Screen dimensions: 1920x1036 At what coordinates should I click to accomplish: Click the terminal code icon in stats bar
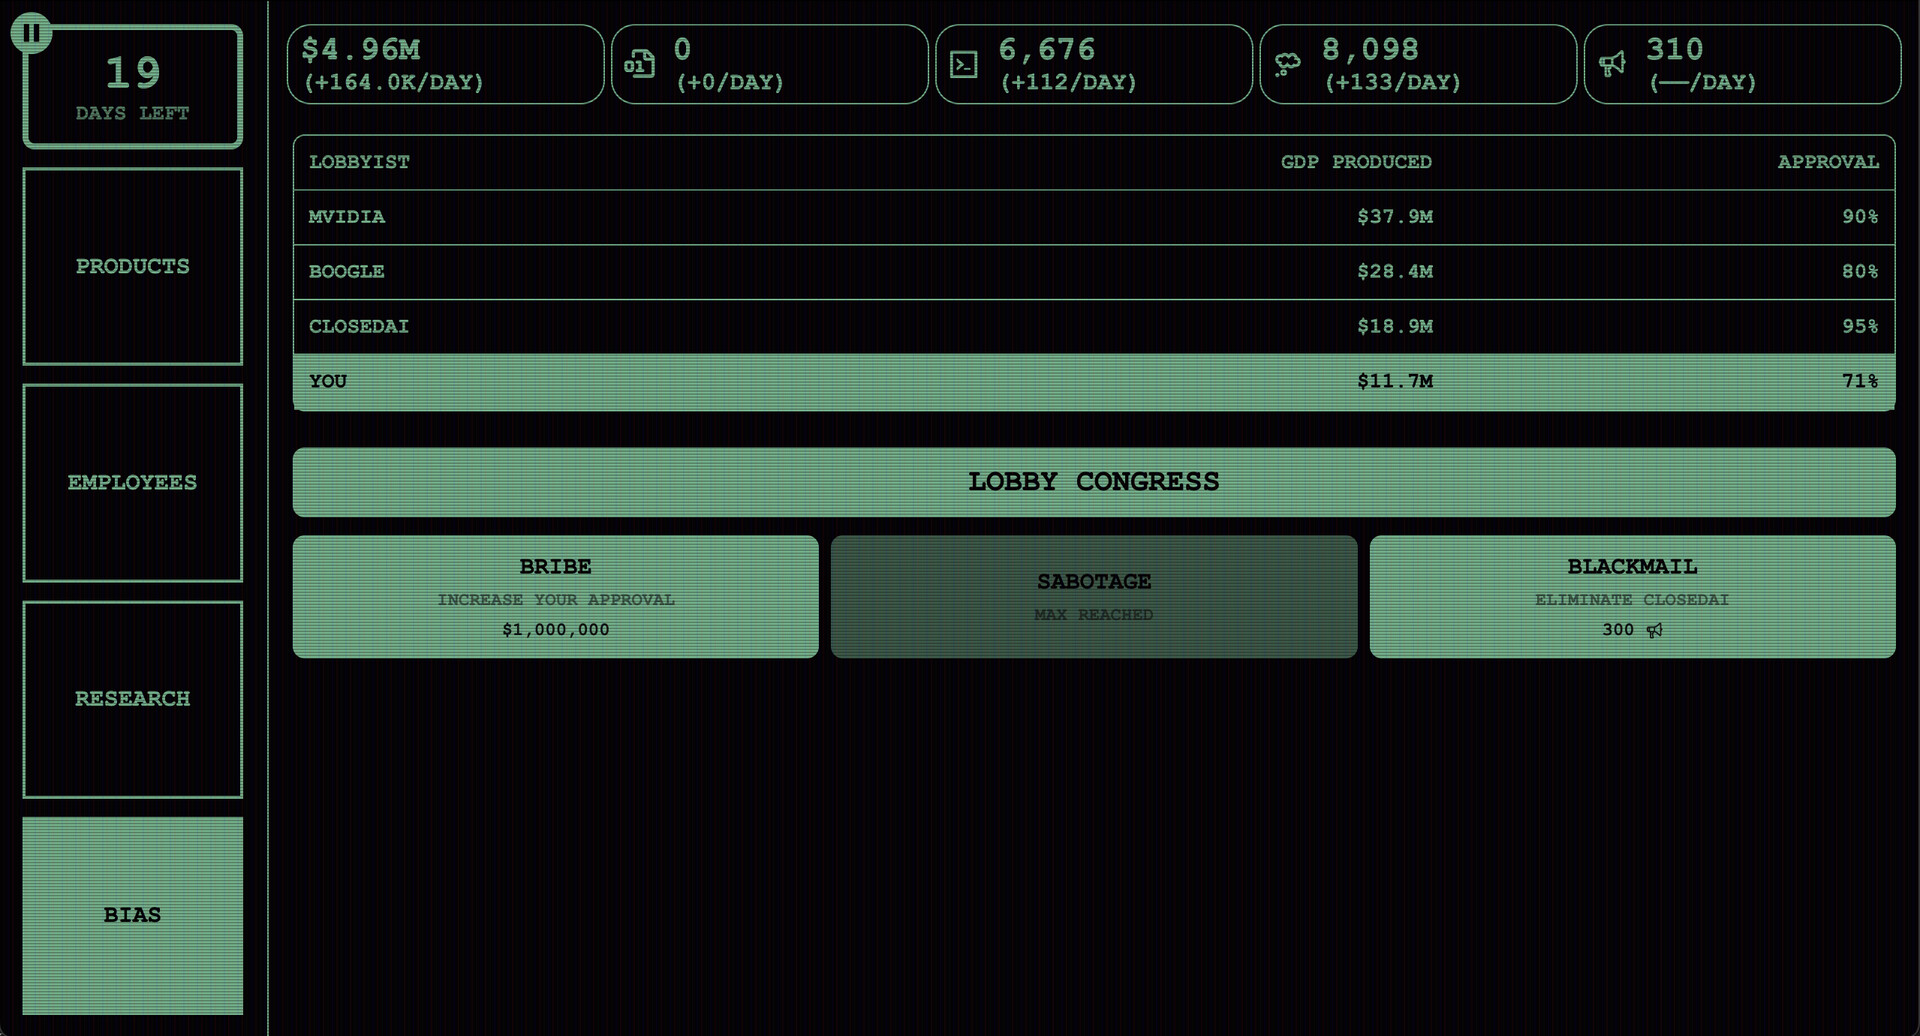click(x=963, y=65)
